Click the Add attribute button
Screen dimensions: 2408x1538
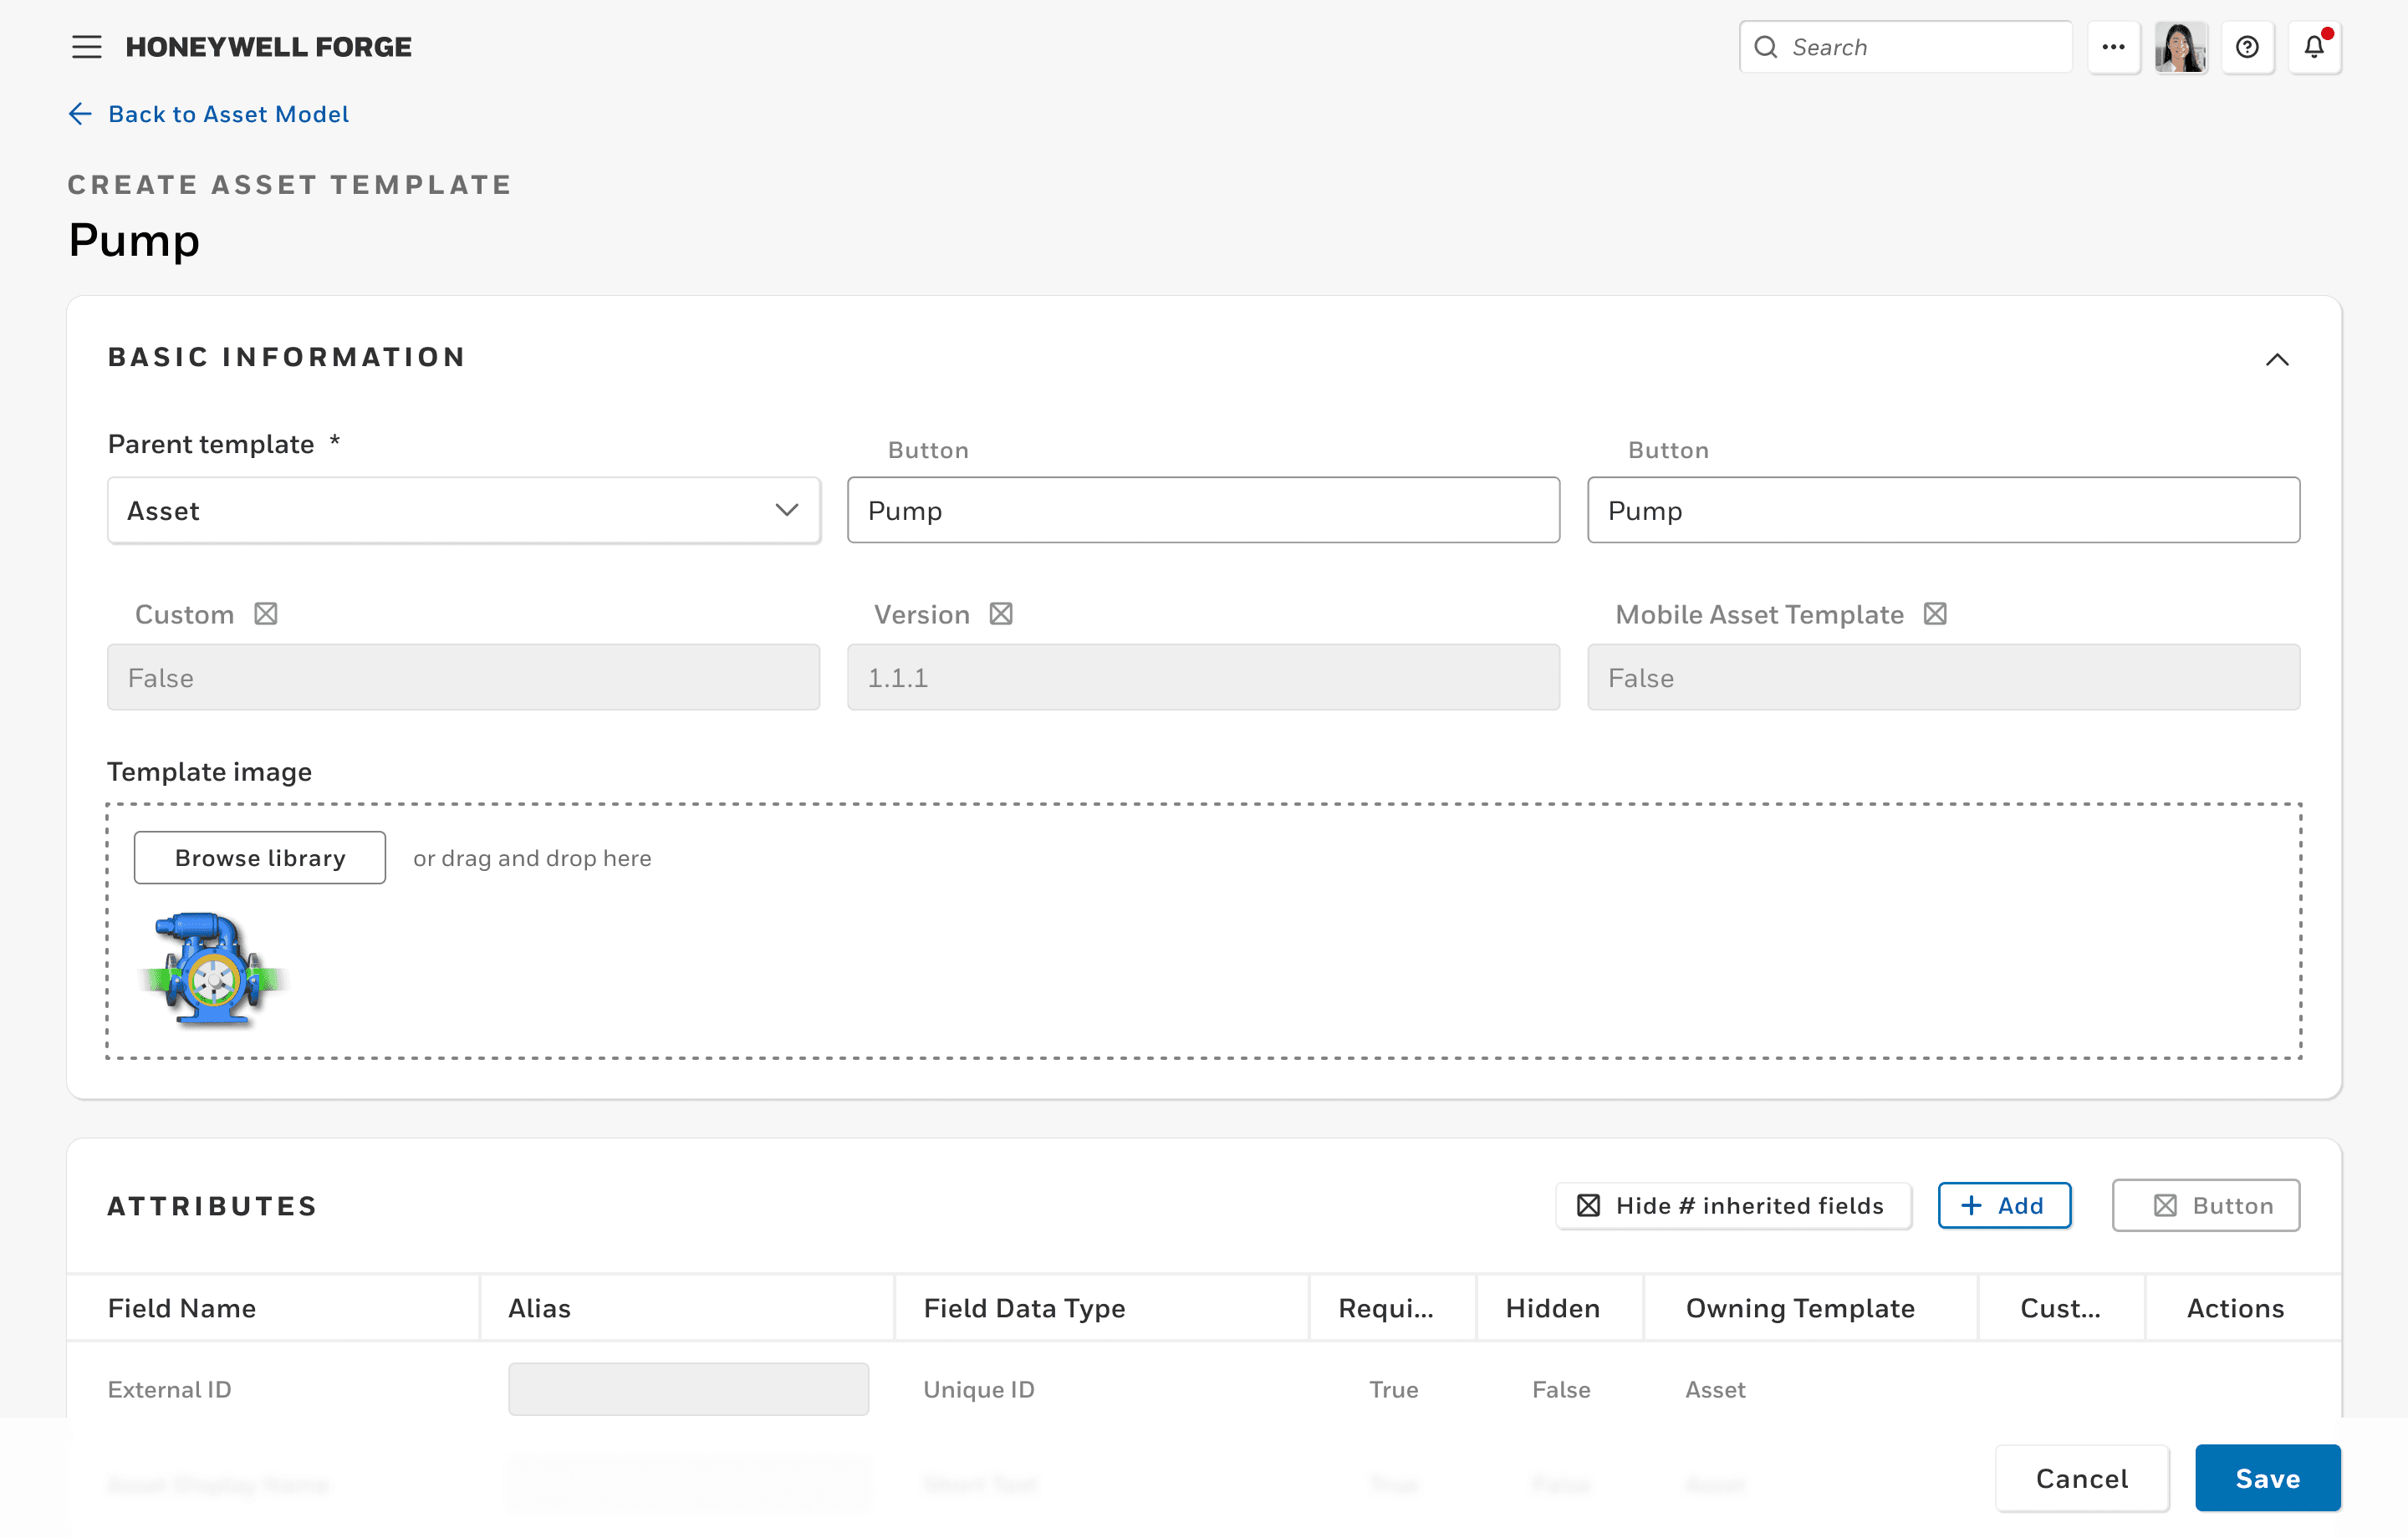(x=2006, y=1206)
